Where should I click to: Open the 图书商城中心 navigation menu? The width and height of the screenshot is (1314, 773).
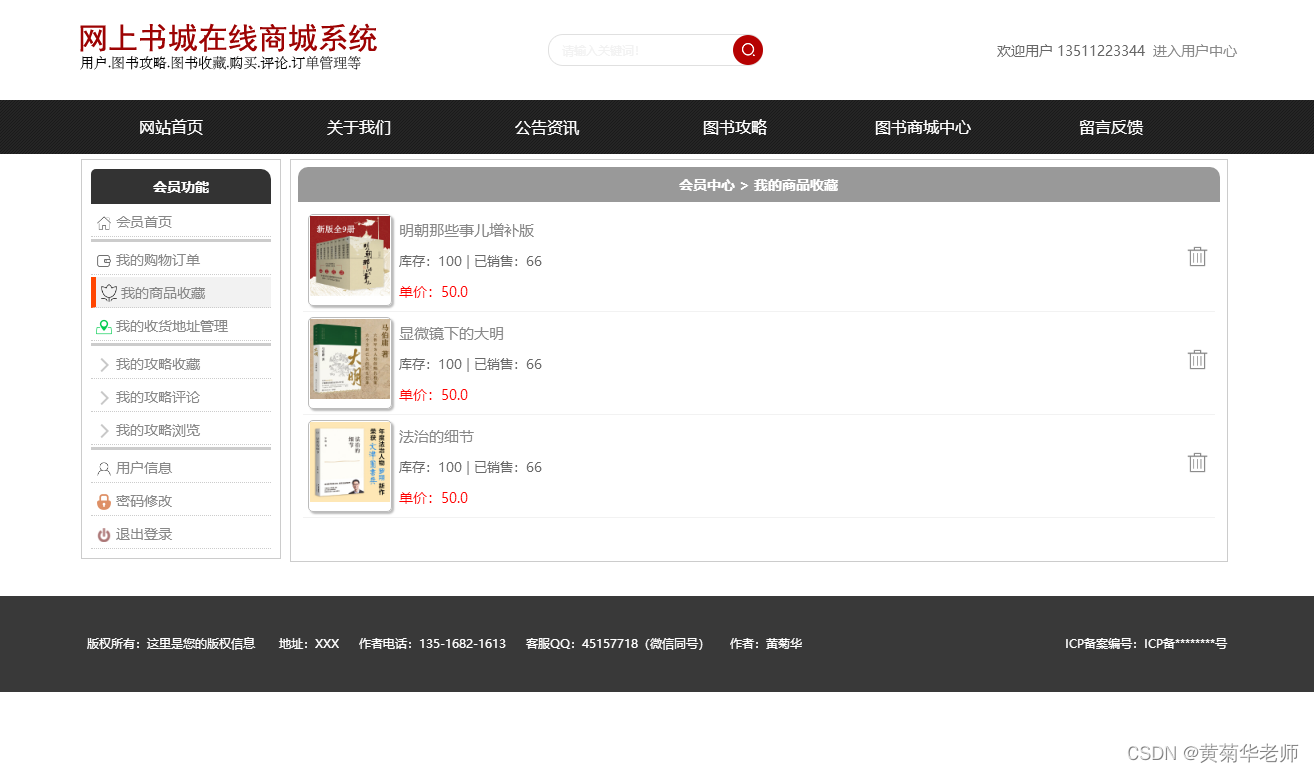pyautogui.click(x=922, y=127)
